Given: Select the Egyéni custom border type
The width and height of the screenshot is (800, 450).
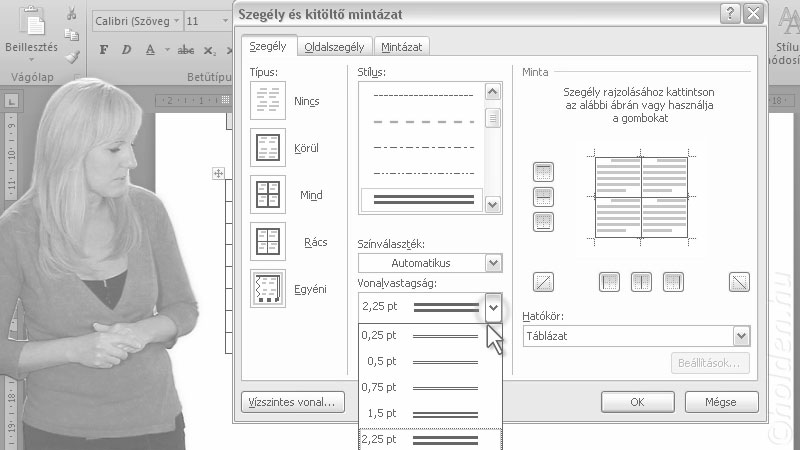Looking at the screenshot, I should [x=267, y=288].
